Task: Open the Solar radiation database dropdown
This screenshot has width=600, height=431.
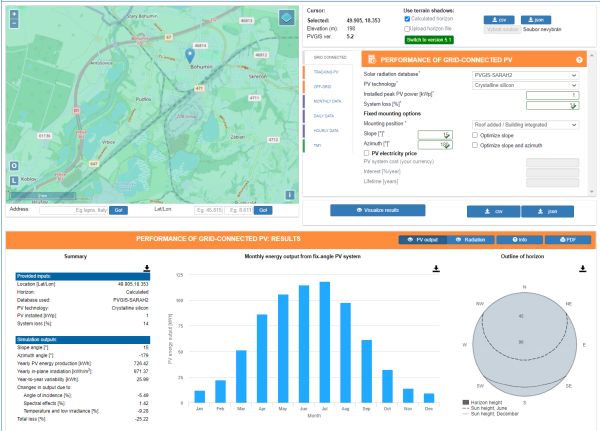Action: coord(525,75)
